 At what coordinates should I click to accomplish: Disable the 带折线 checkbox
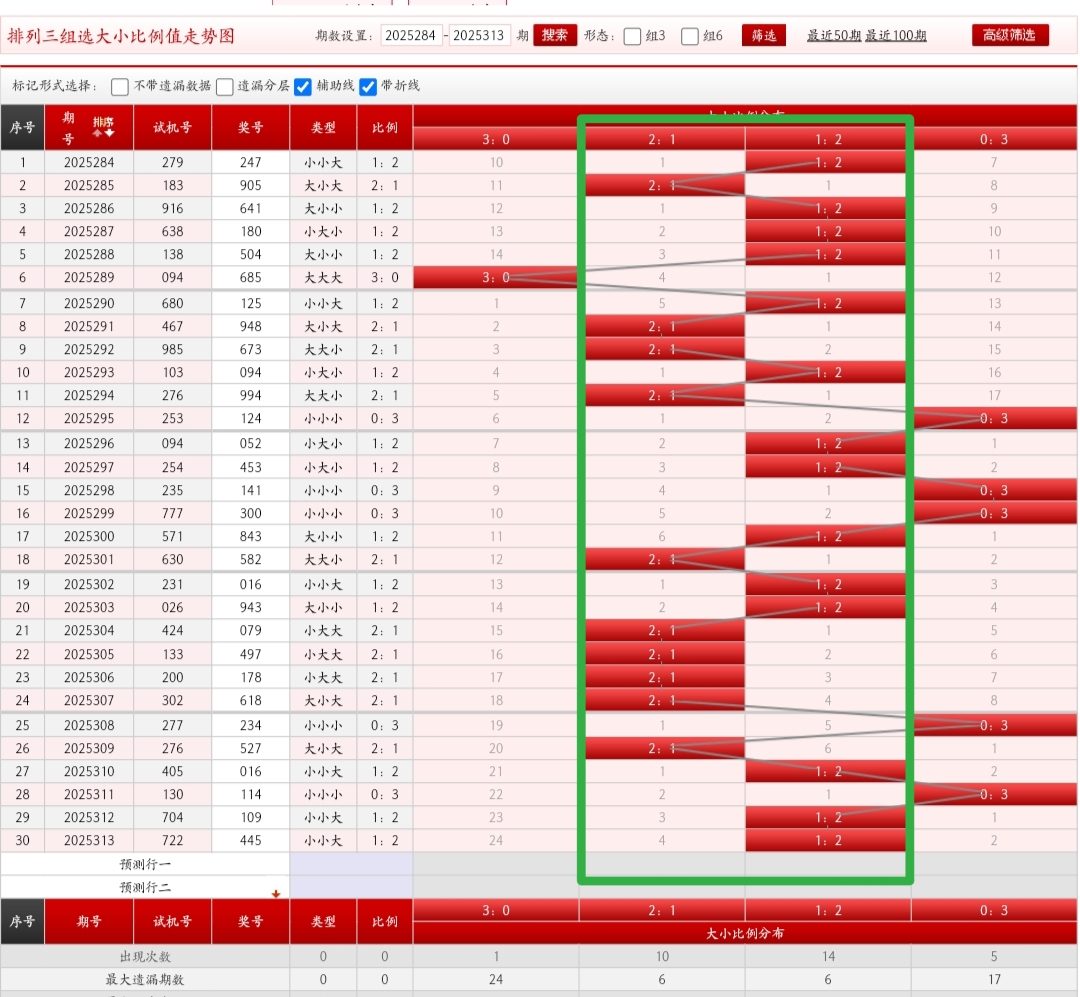click(x=368, y=86)
